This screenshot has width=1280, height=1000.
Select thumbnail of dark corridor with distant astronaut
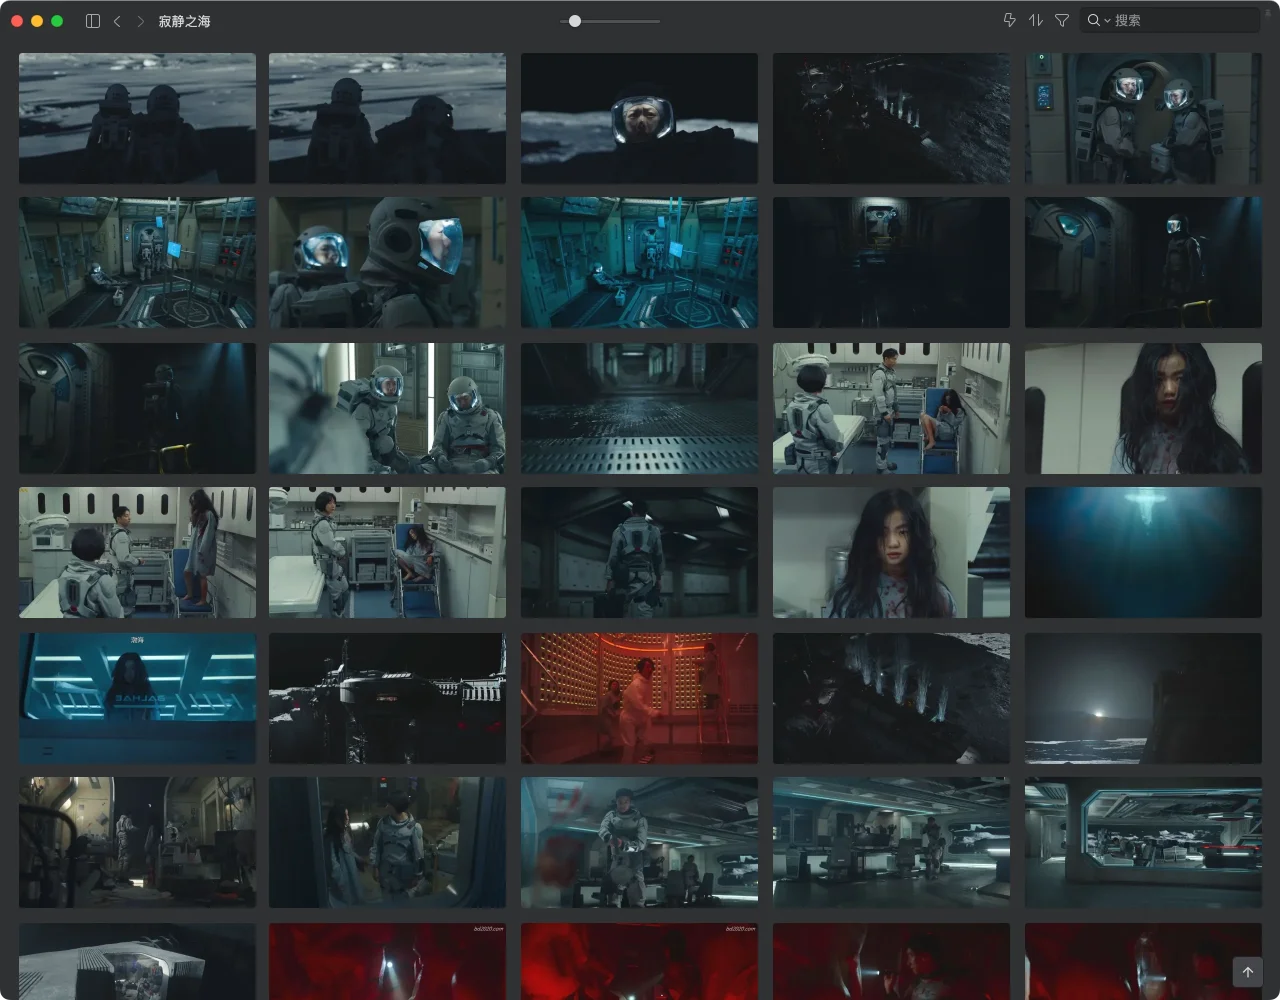(x=891, y=263)
